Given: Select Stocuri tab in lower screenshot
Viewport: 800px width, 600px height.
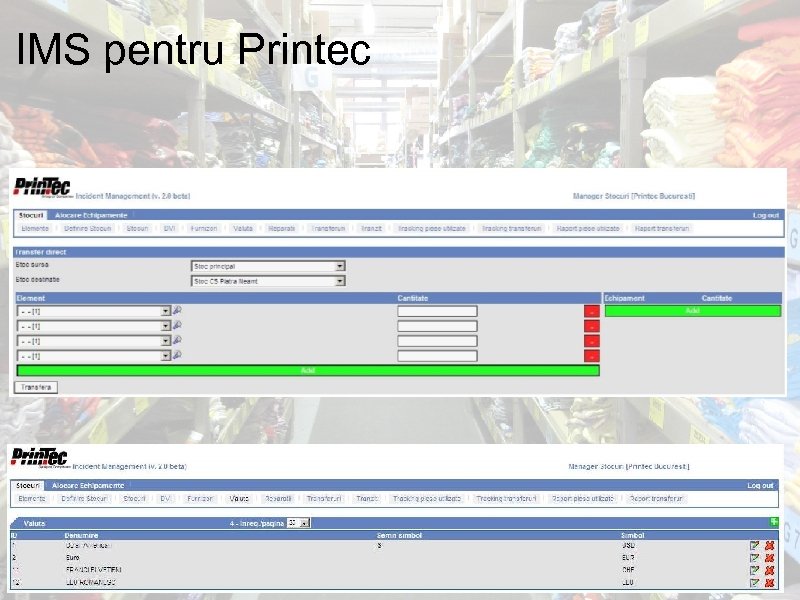Looking at the screenshot, I should pos(28,485).
